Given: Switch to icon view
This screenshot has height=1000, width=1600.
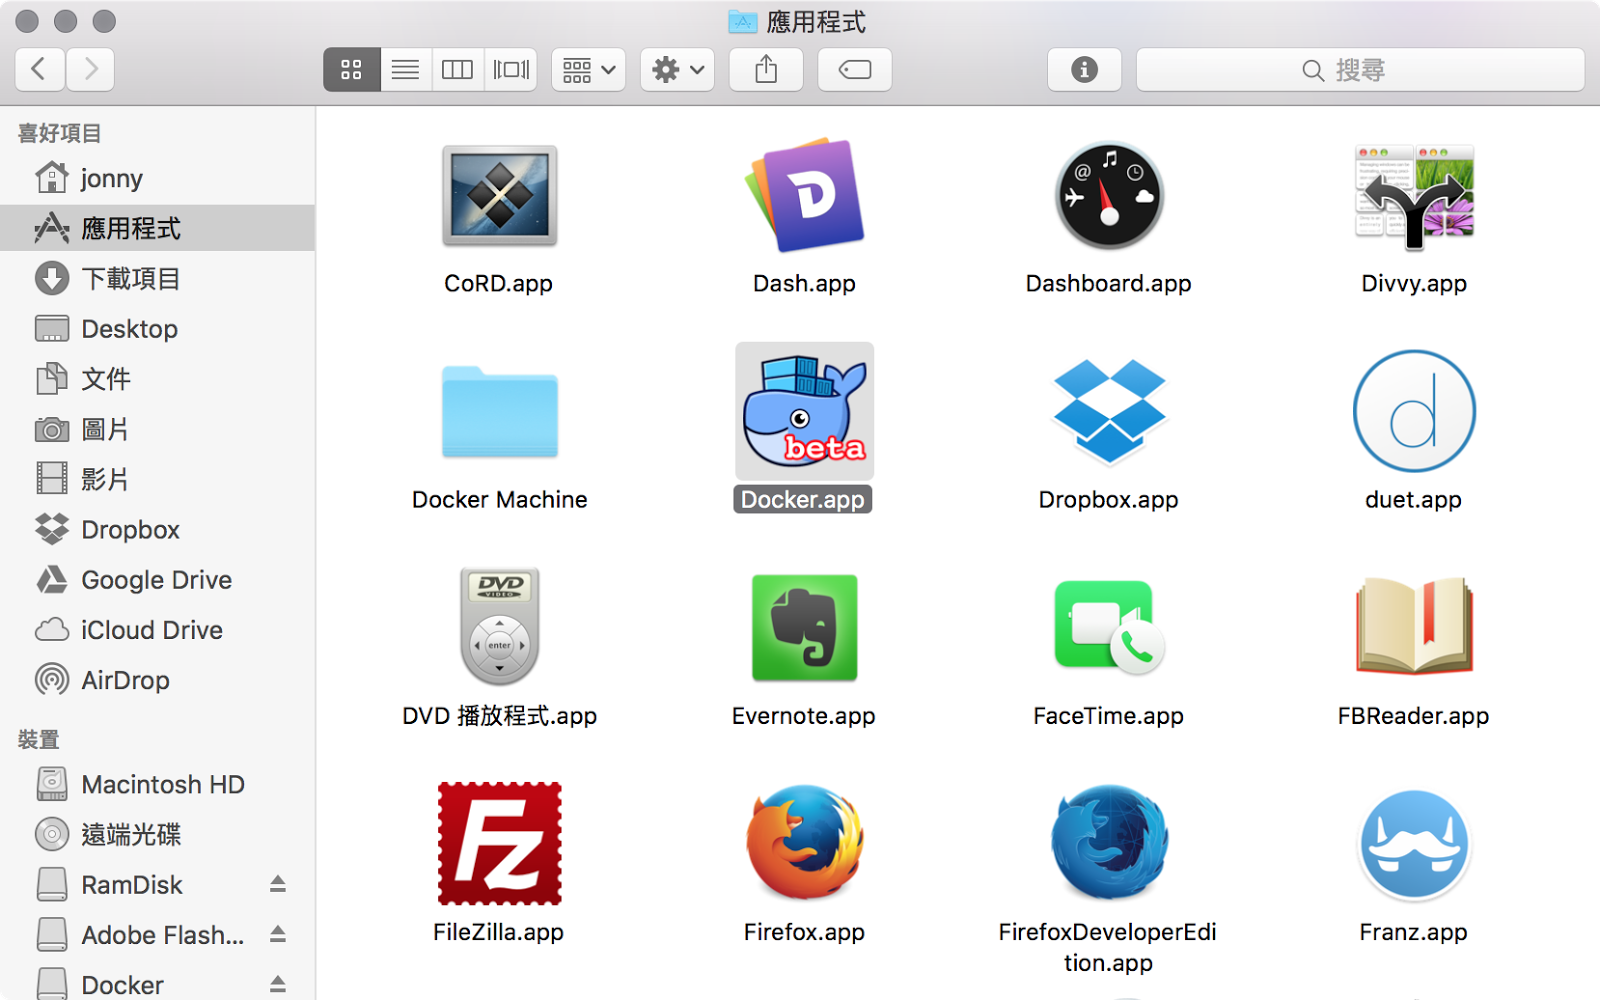Looking at the screenshot, I should point(352,69).
